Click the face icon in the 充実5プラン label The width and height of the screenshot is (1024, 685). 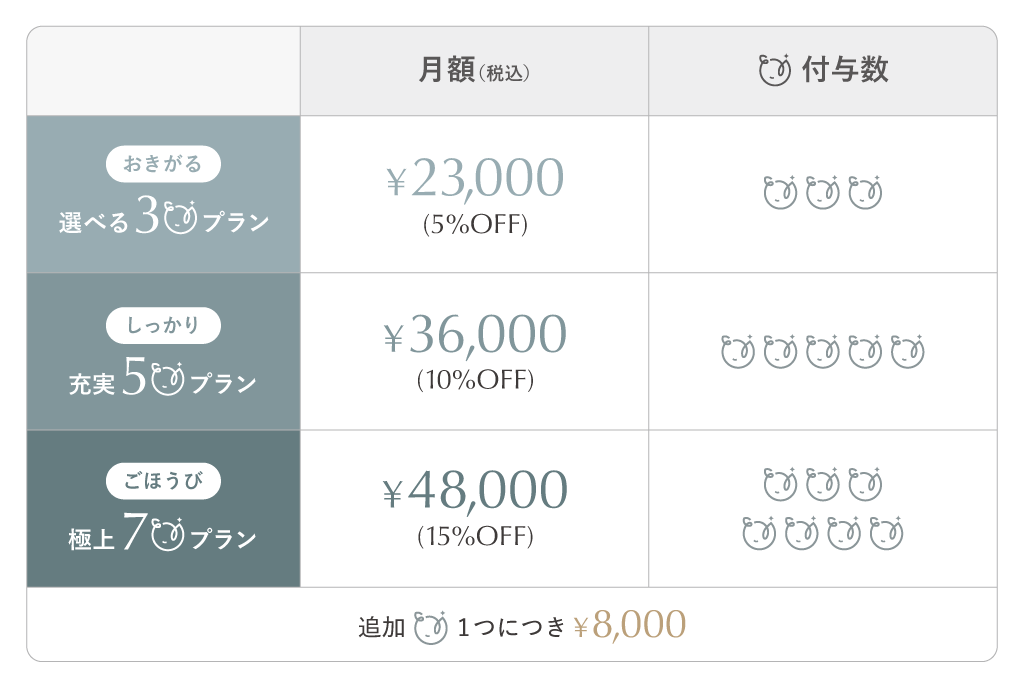168,380
